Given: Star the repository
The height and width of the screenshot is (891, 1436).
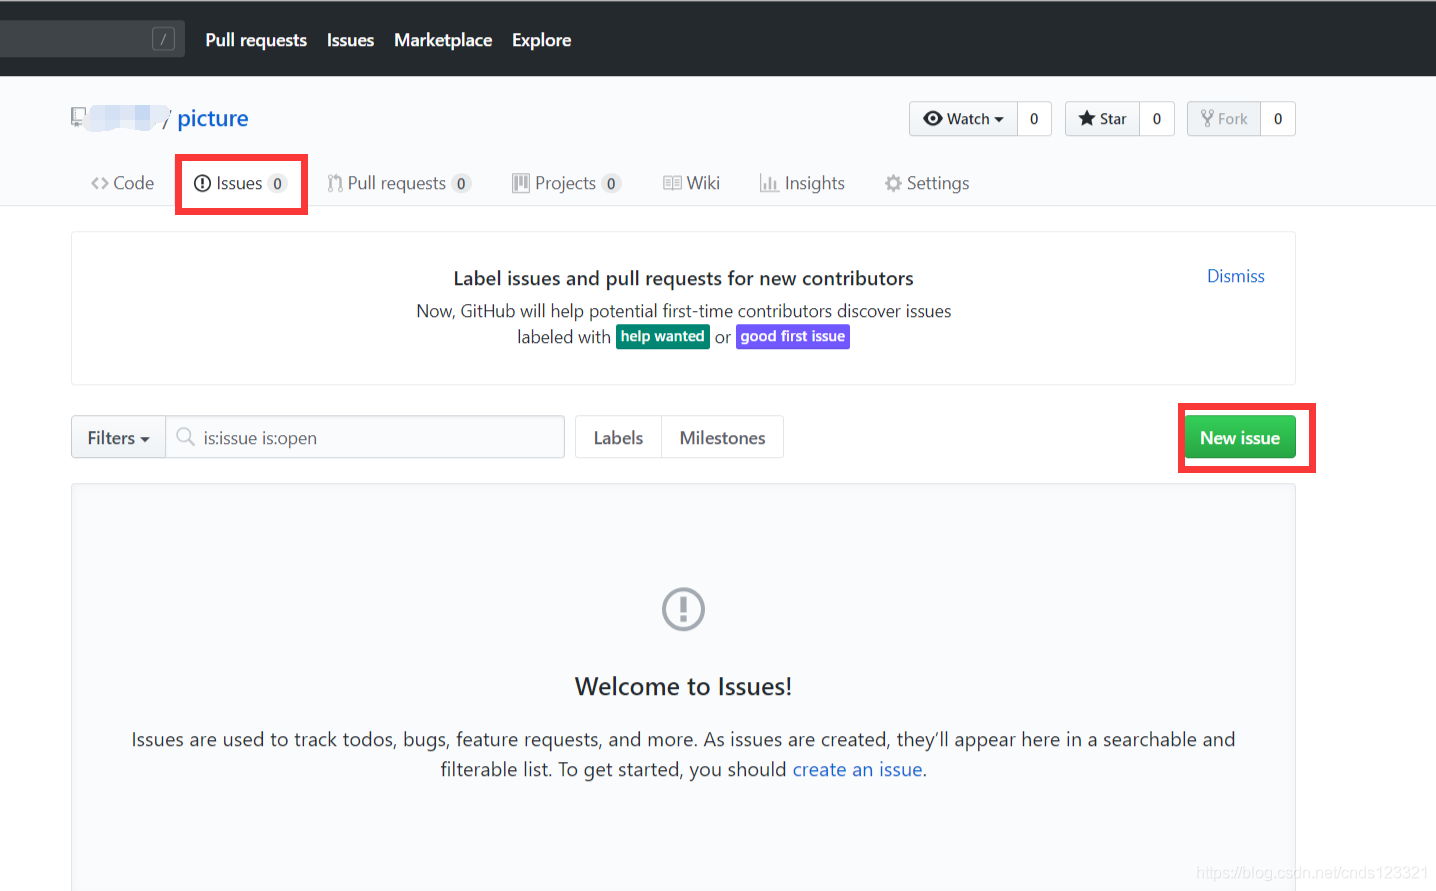Looking at the screenshot, I should coord(1102,118).
